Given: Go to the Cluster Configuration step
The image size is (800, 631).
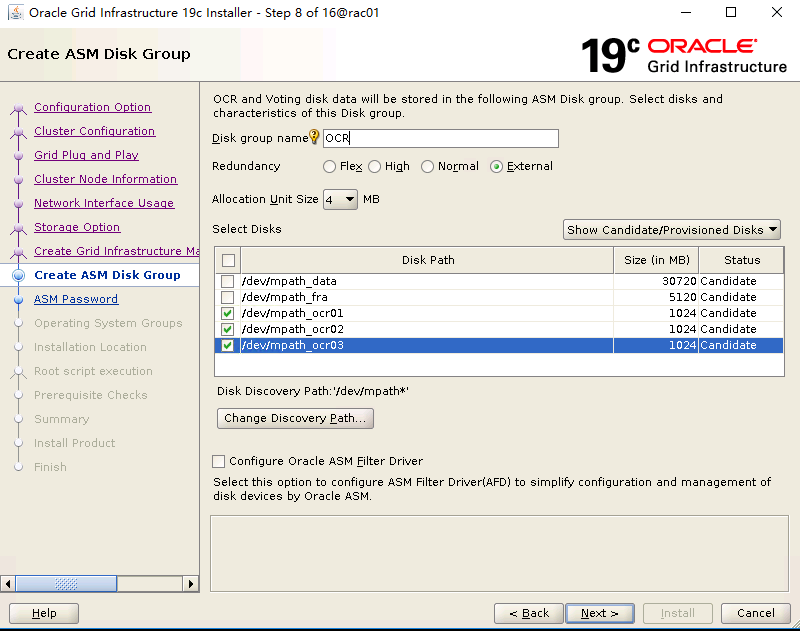Looking at the screenshot, I should coord(94,131).
